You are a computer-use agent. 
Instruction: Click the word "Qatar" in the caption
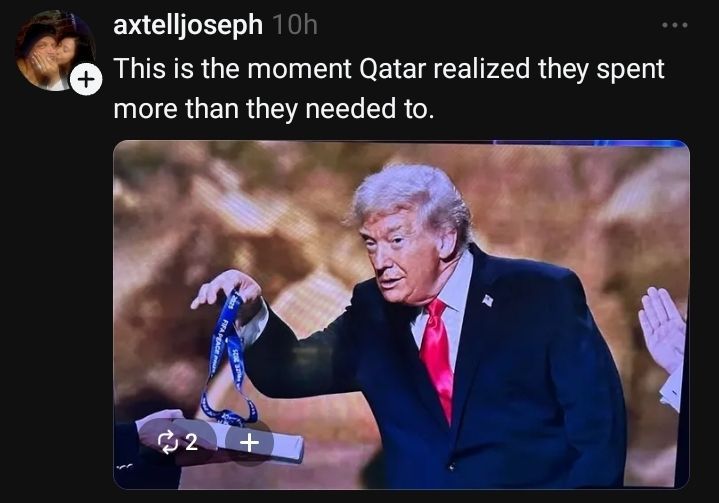click(393, 69)
